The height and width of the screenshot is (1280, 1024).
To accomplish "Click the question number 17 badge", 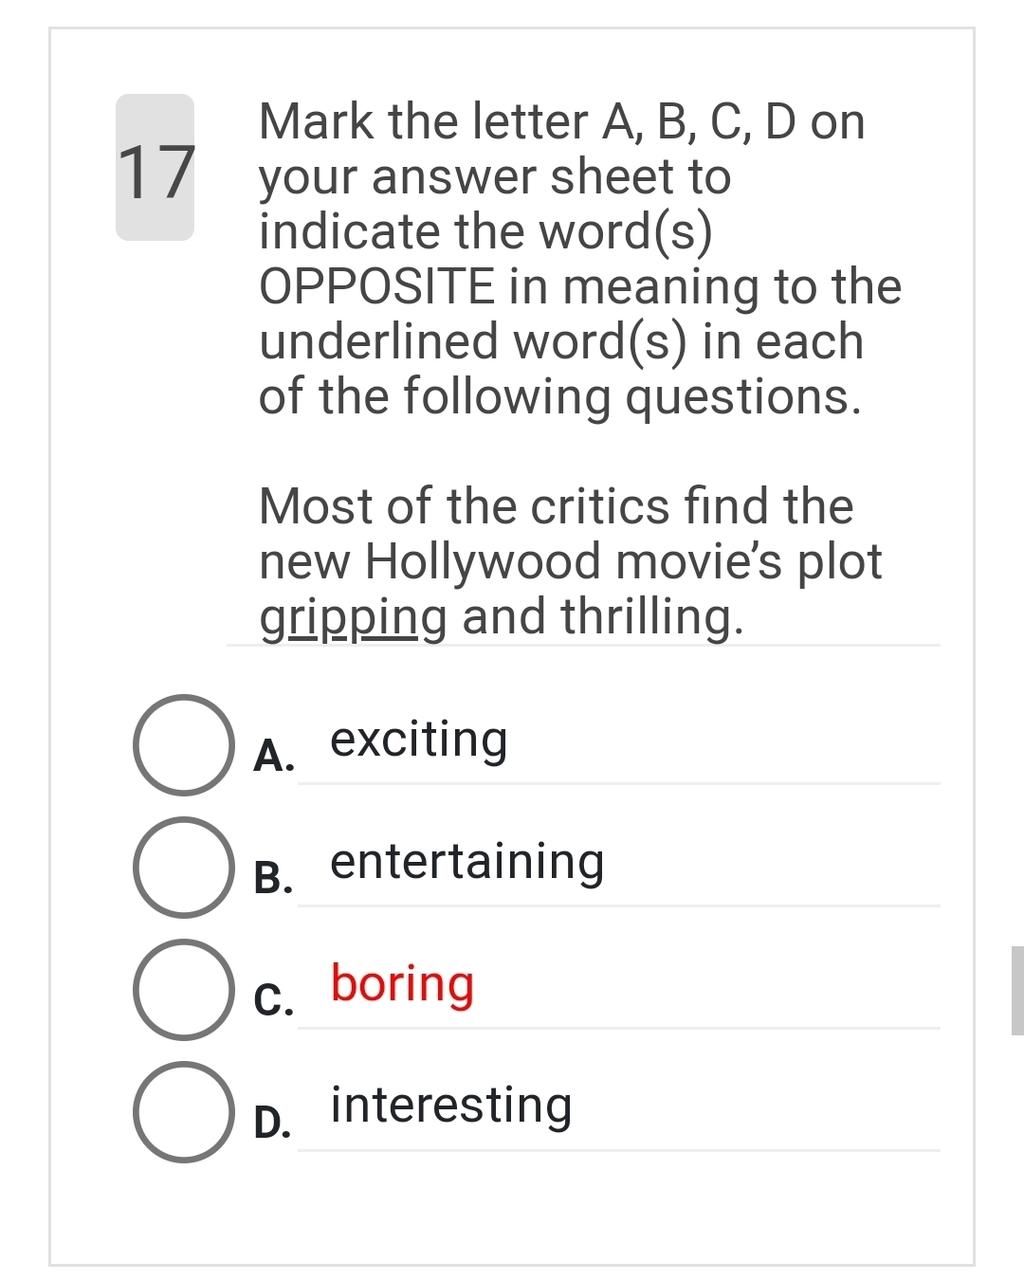I will click(x=155, y=167).
